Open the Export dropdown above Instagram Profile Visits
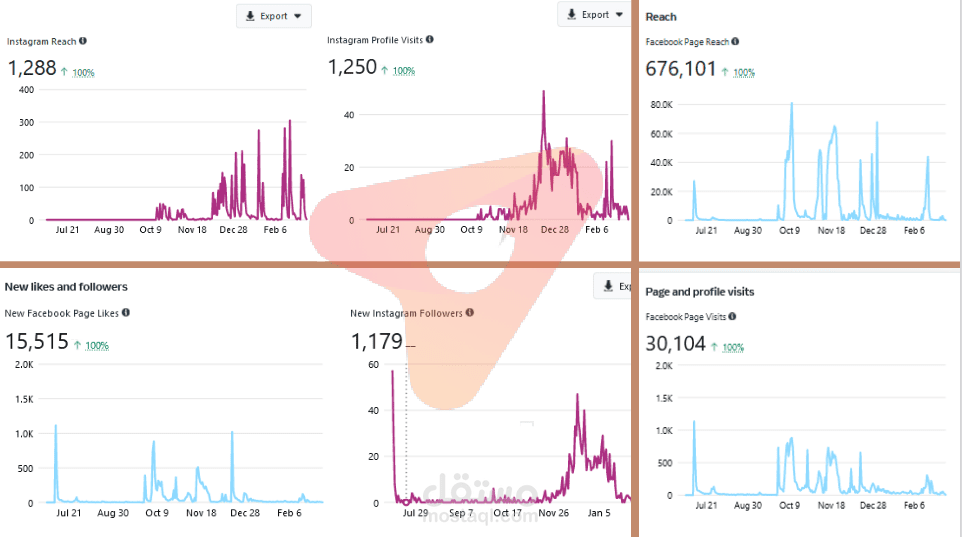The width and height of the screenshot is (962, 537). [x=595, y=14]
